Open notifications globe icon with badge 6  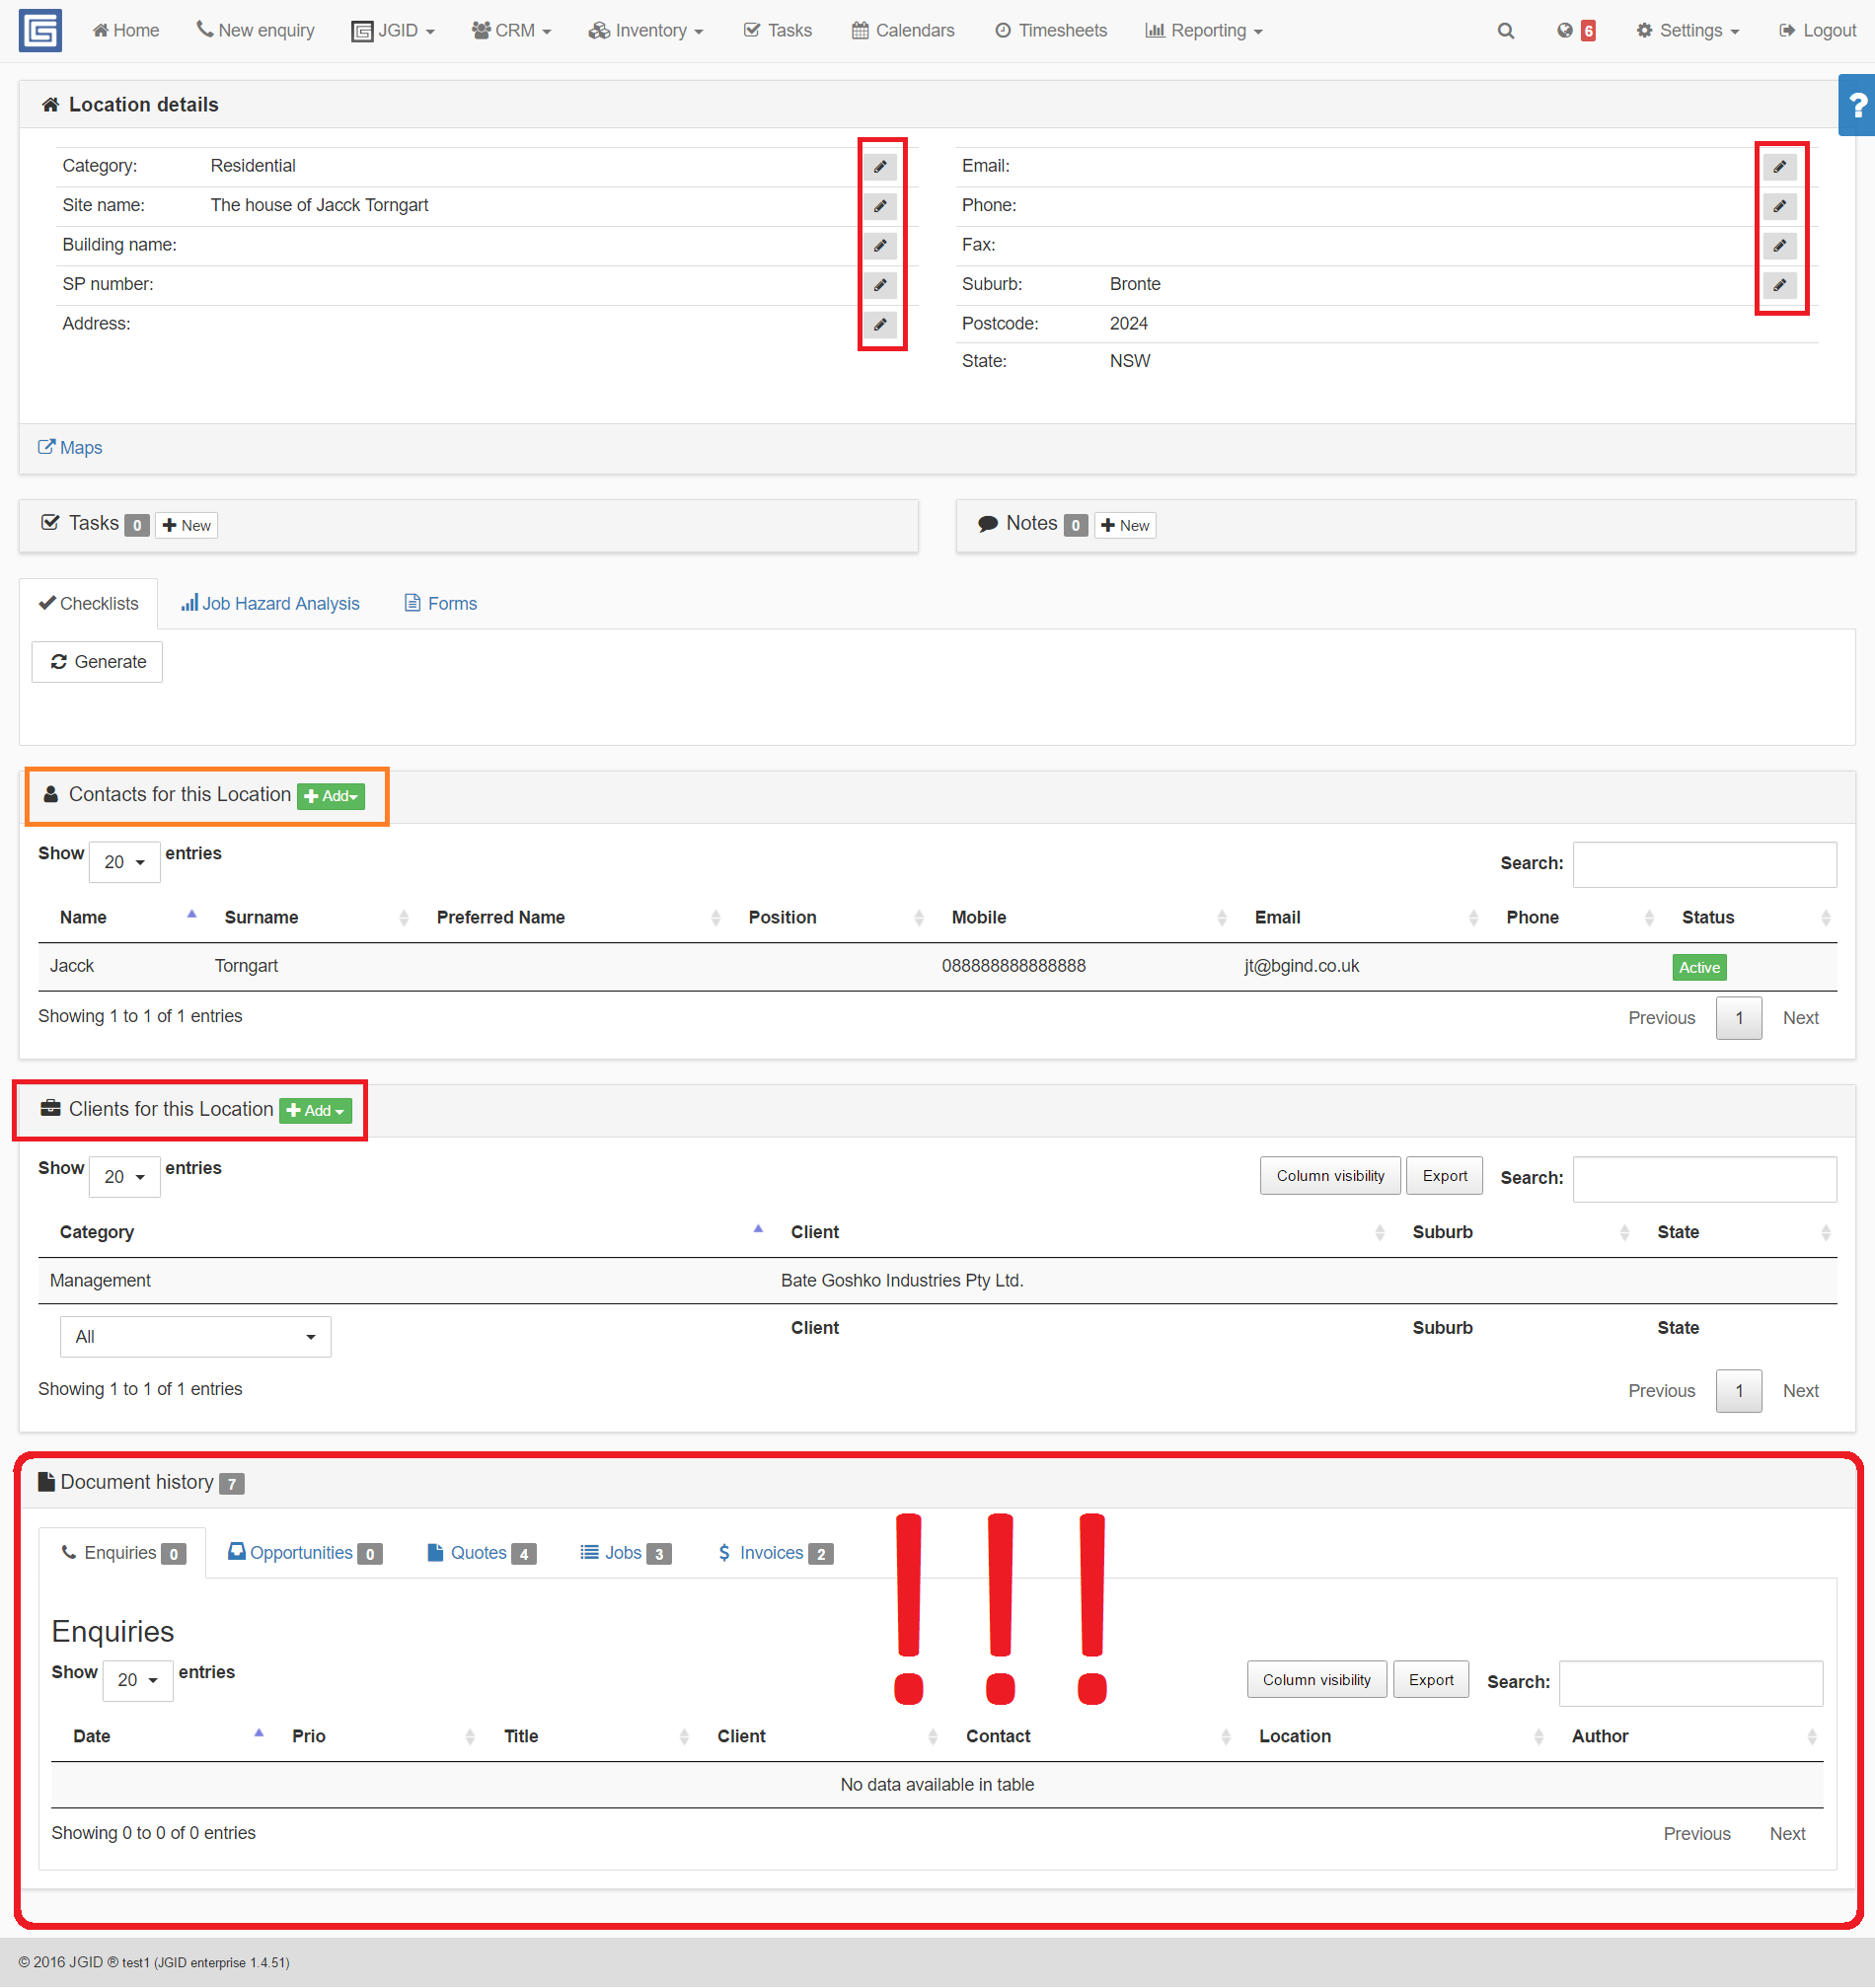(x=1576, y=31)
